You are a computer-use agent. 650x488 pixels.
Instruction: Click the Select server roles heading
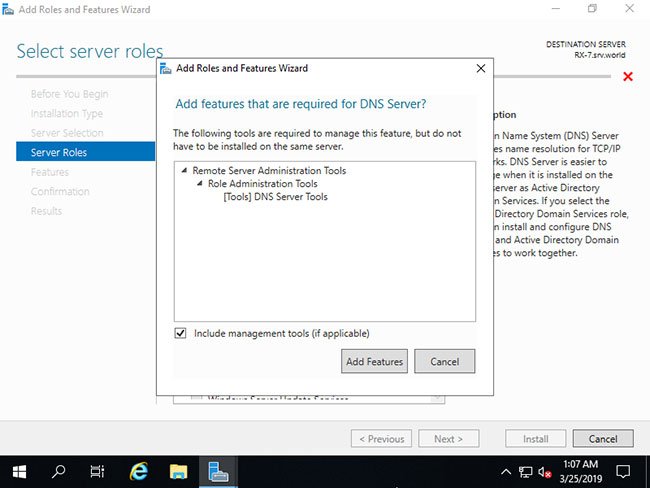point(90,51)
